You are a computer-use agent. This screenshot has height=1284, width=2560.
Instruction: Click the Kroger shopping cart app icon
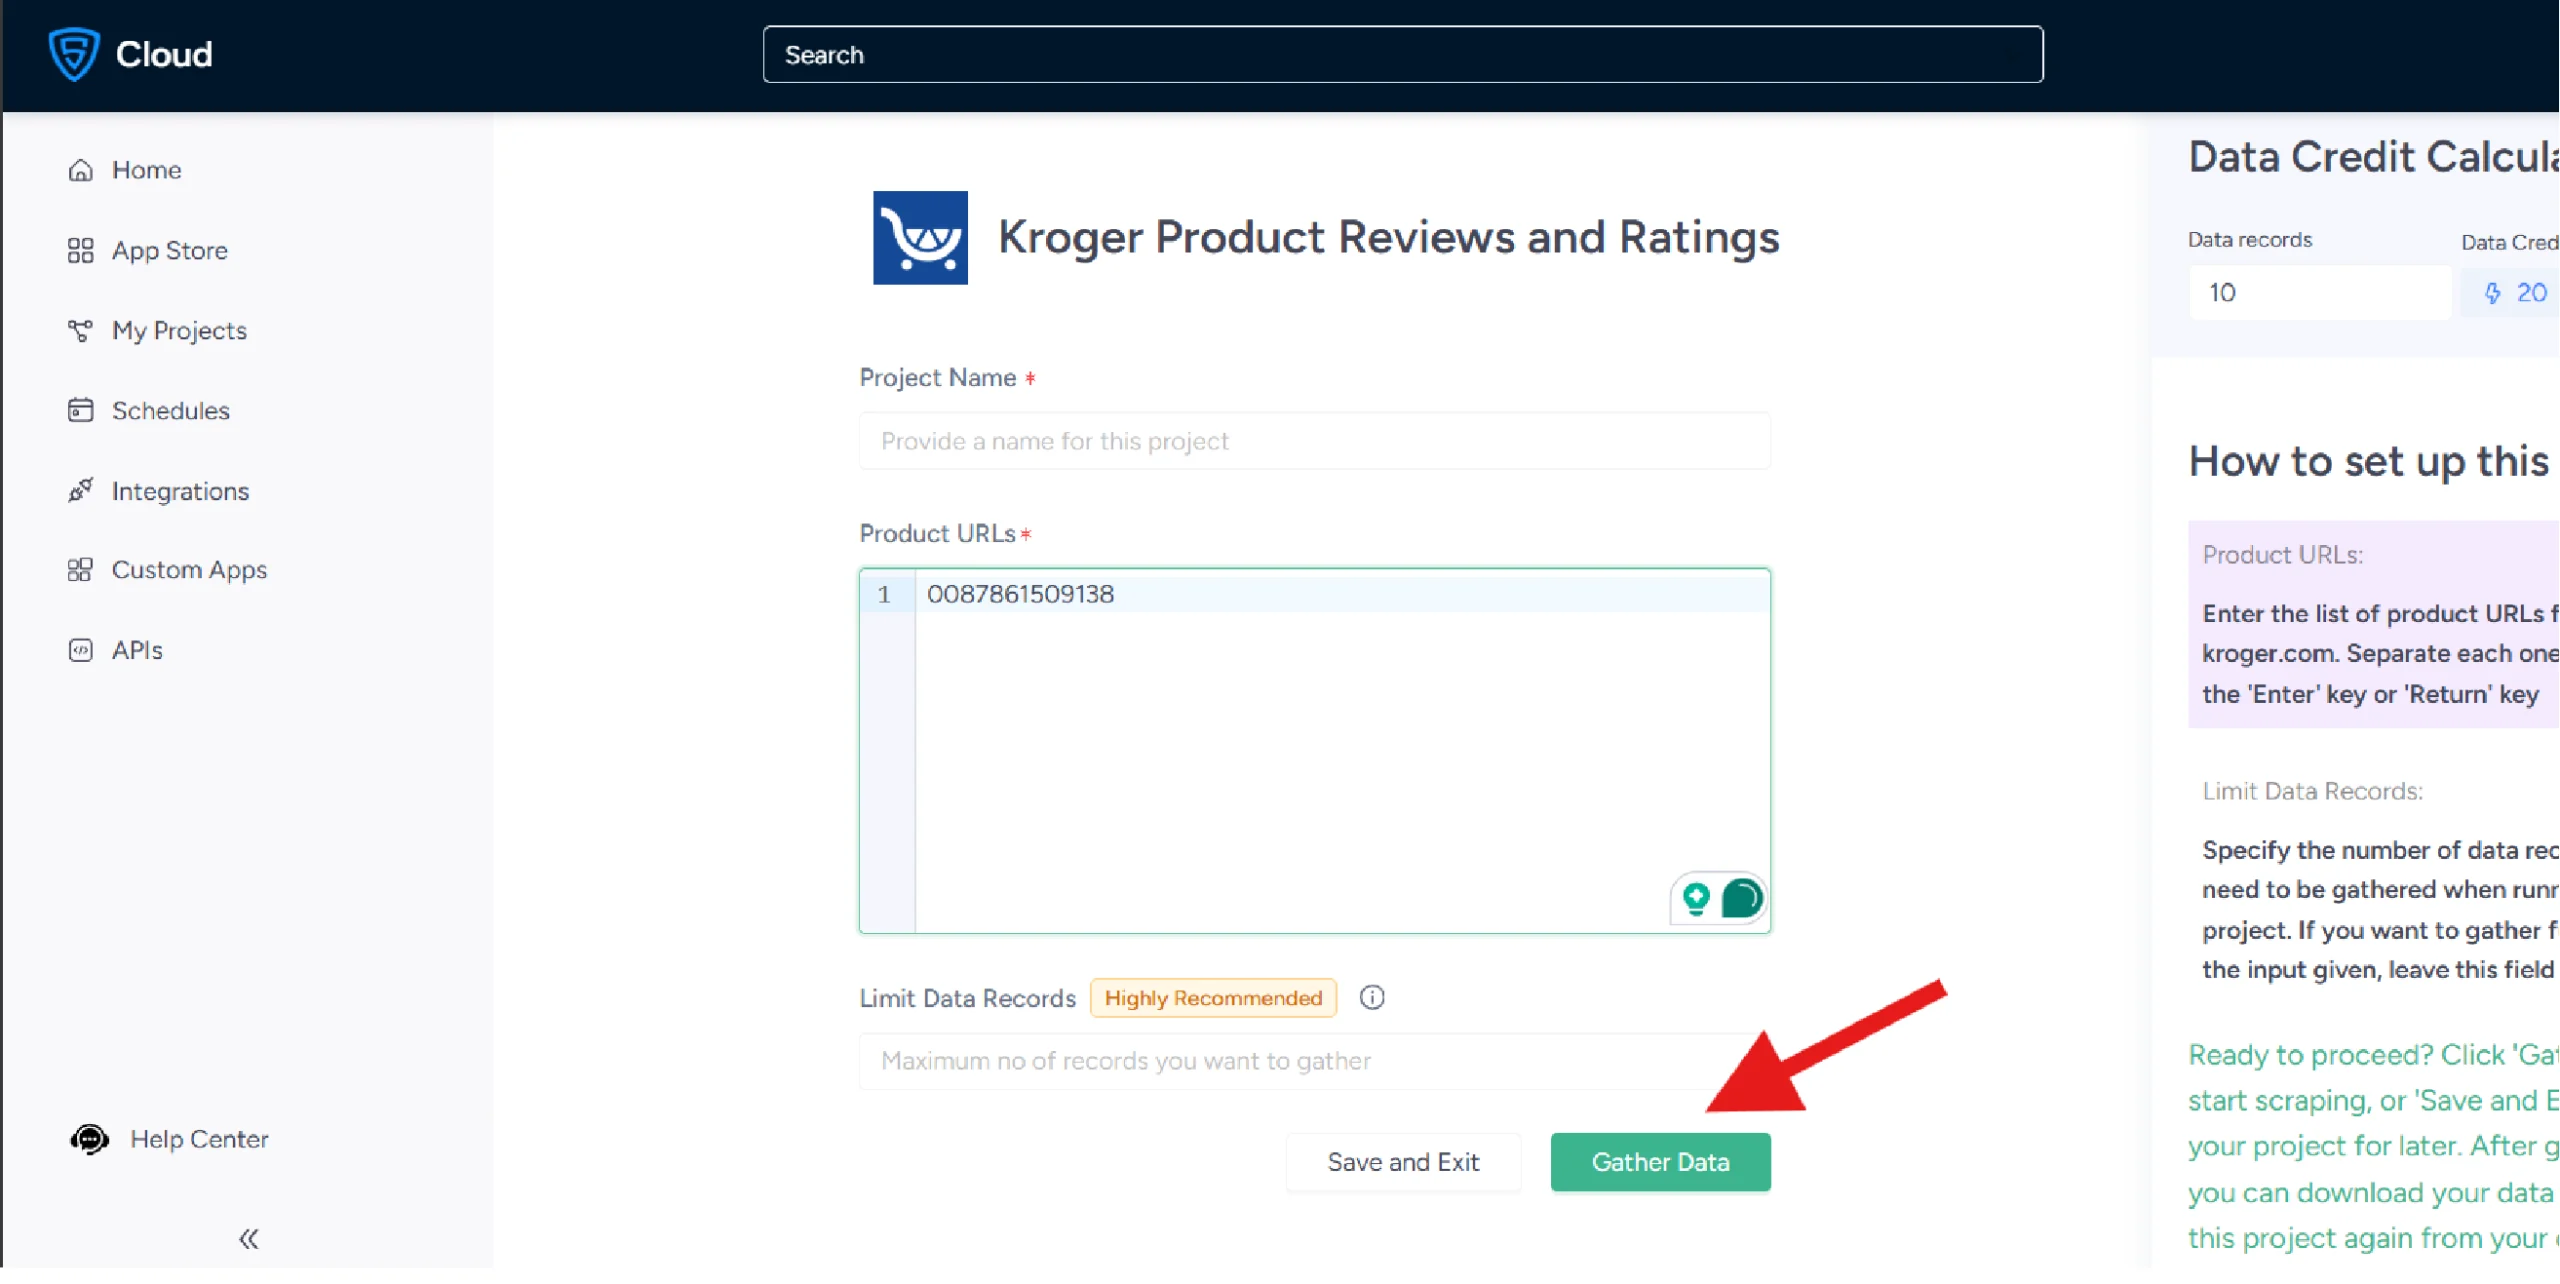tap(920, 238)
